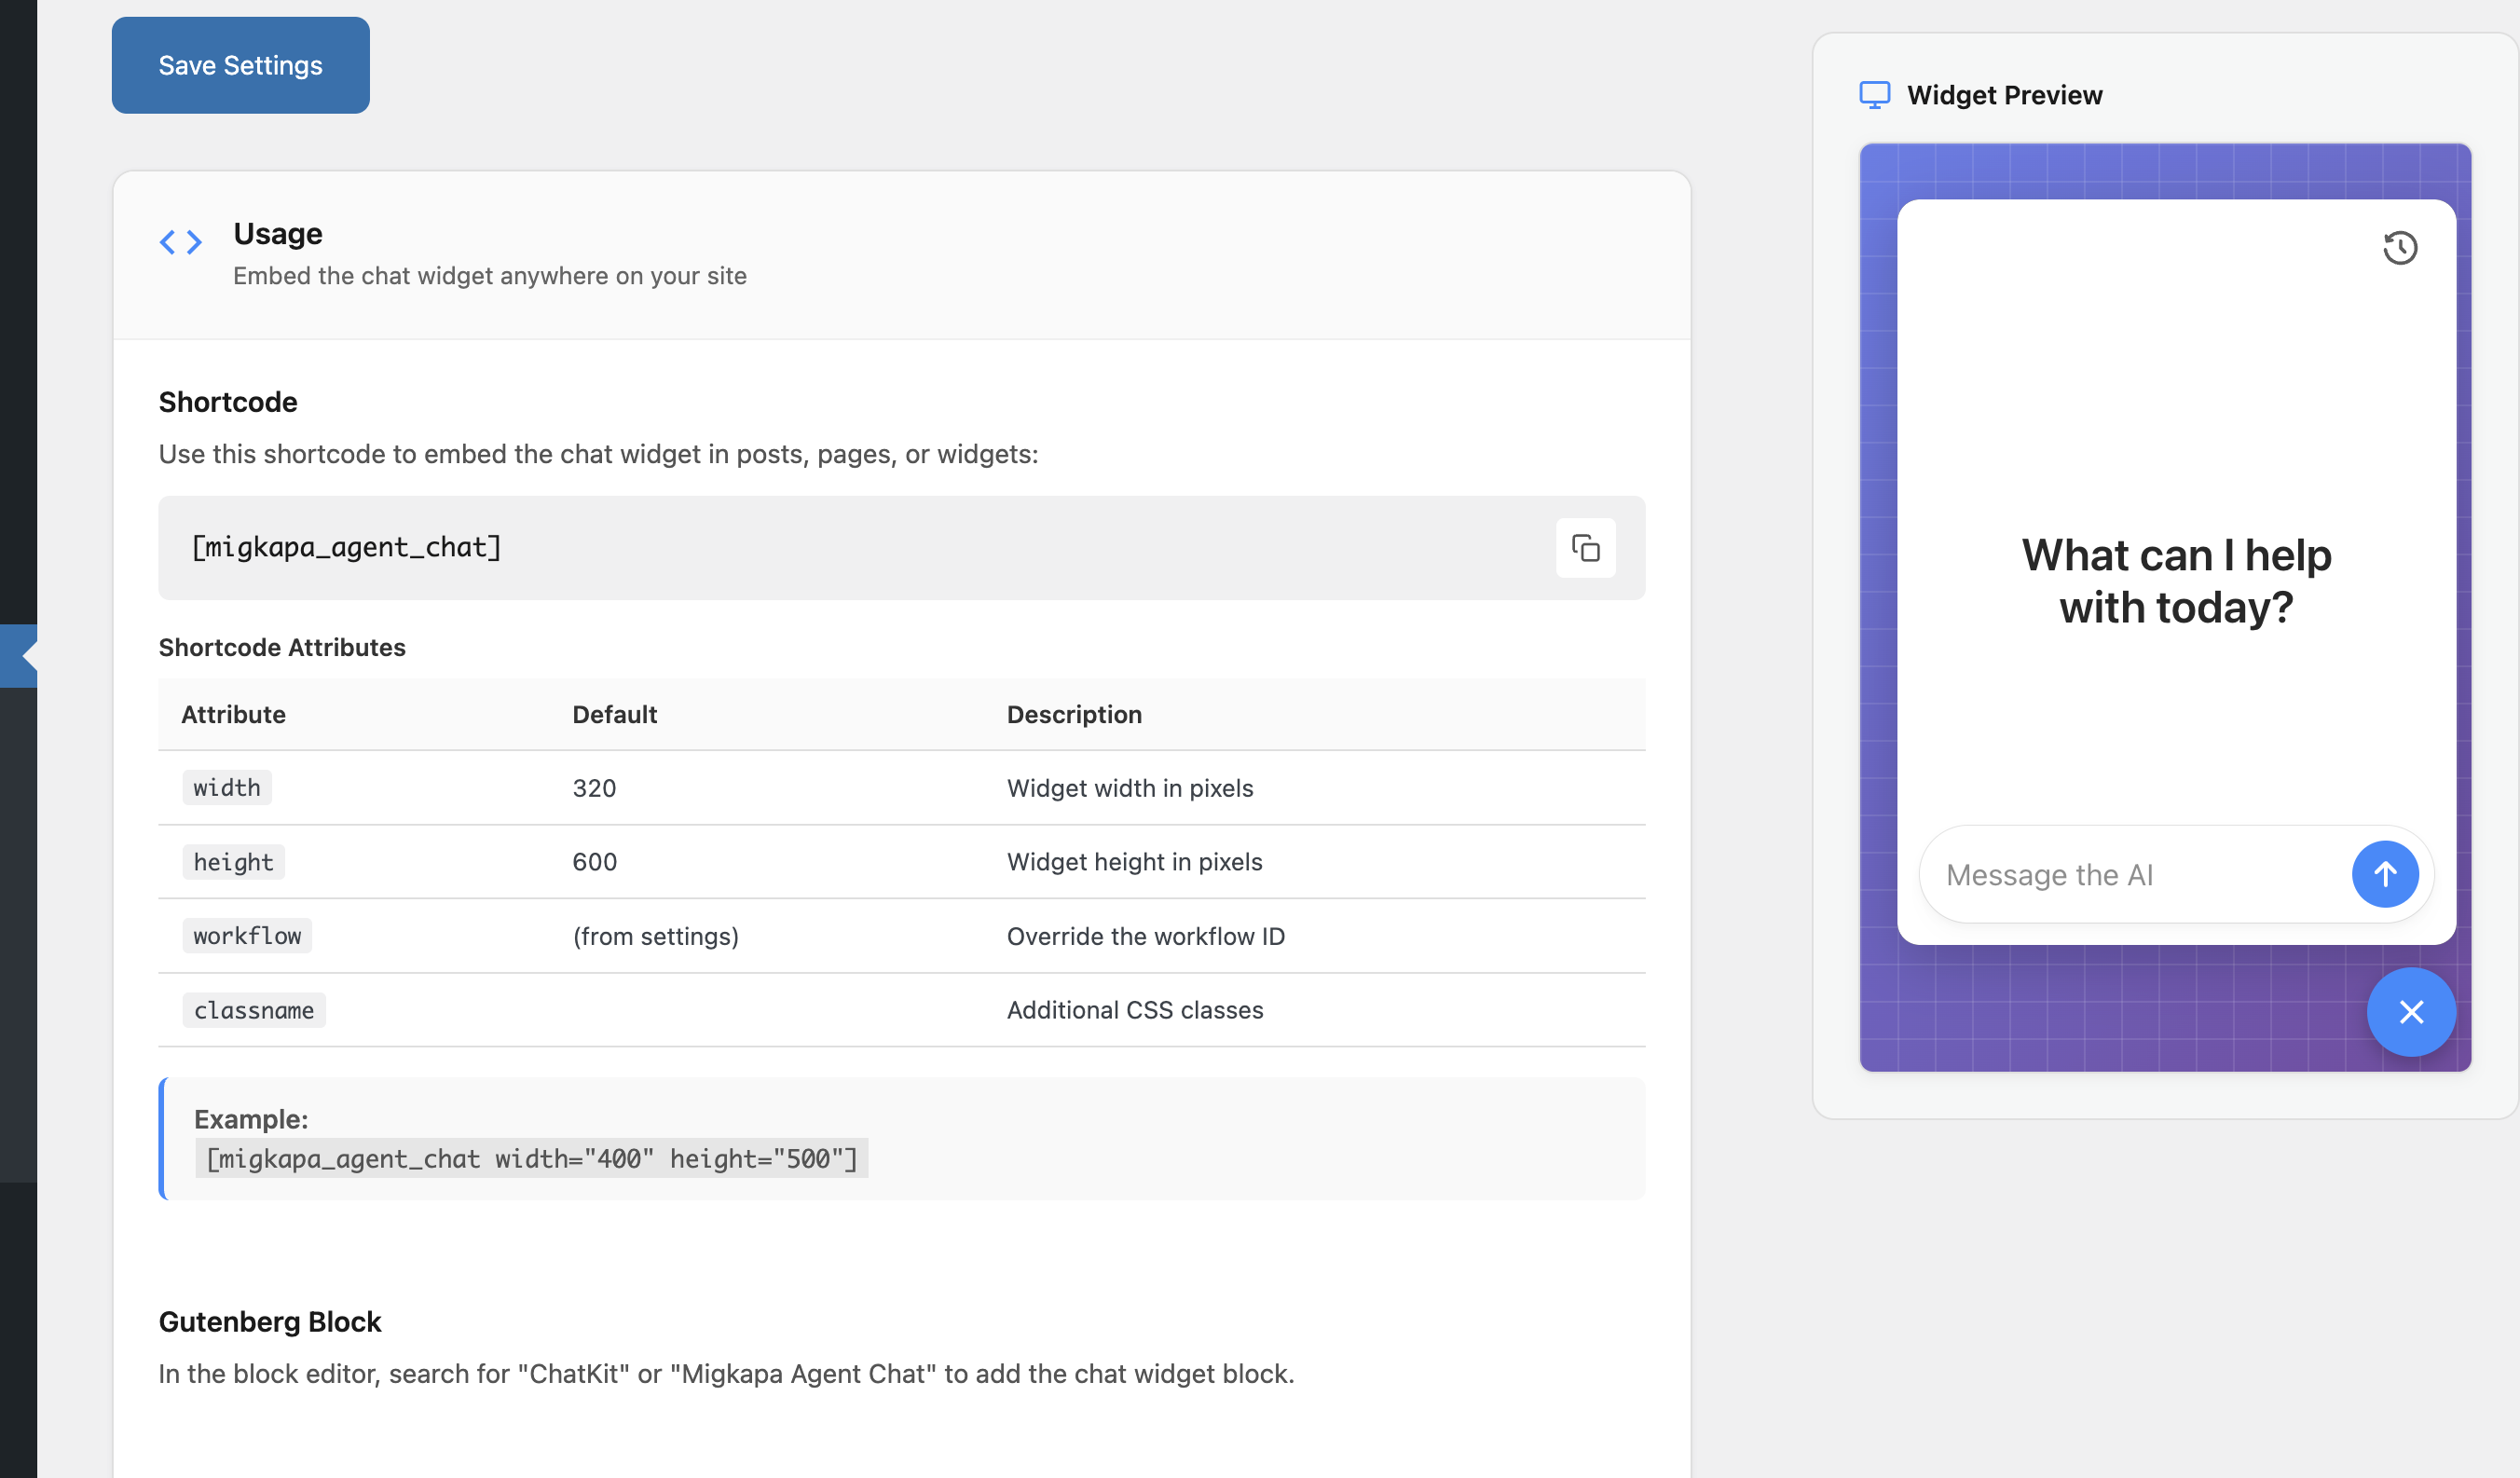Select the workflow attribute code tag
Image resolution: width=2520 pixels, height=1478 pixels.
tap(247, 936)
